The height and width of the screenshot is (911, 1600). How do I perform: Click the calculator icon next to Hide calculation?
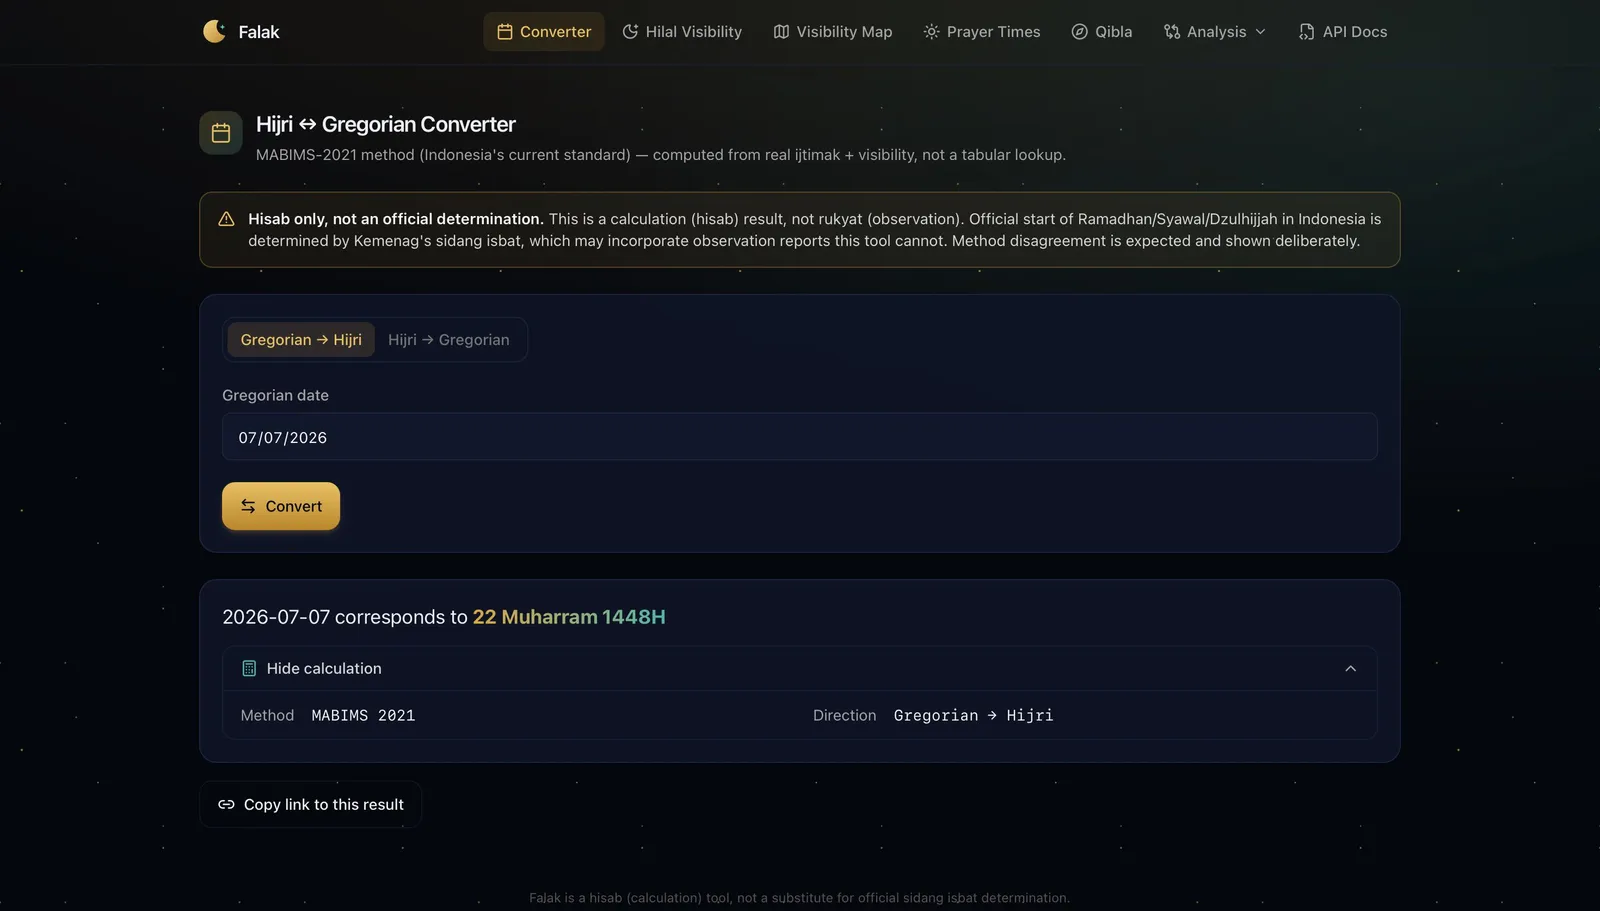249,668
